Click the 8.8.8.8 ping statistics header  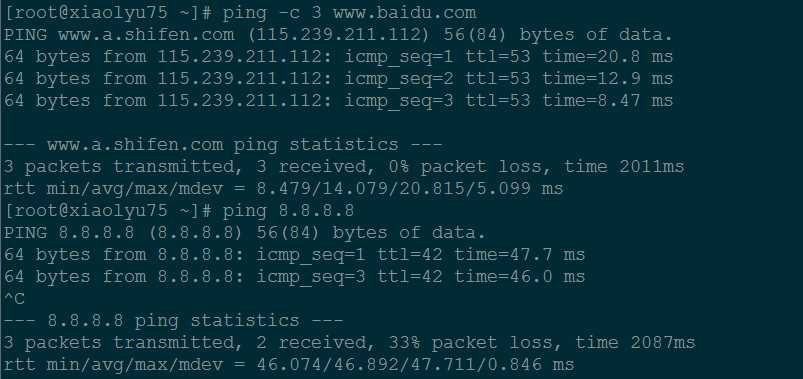tap(173, 321)
